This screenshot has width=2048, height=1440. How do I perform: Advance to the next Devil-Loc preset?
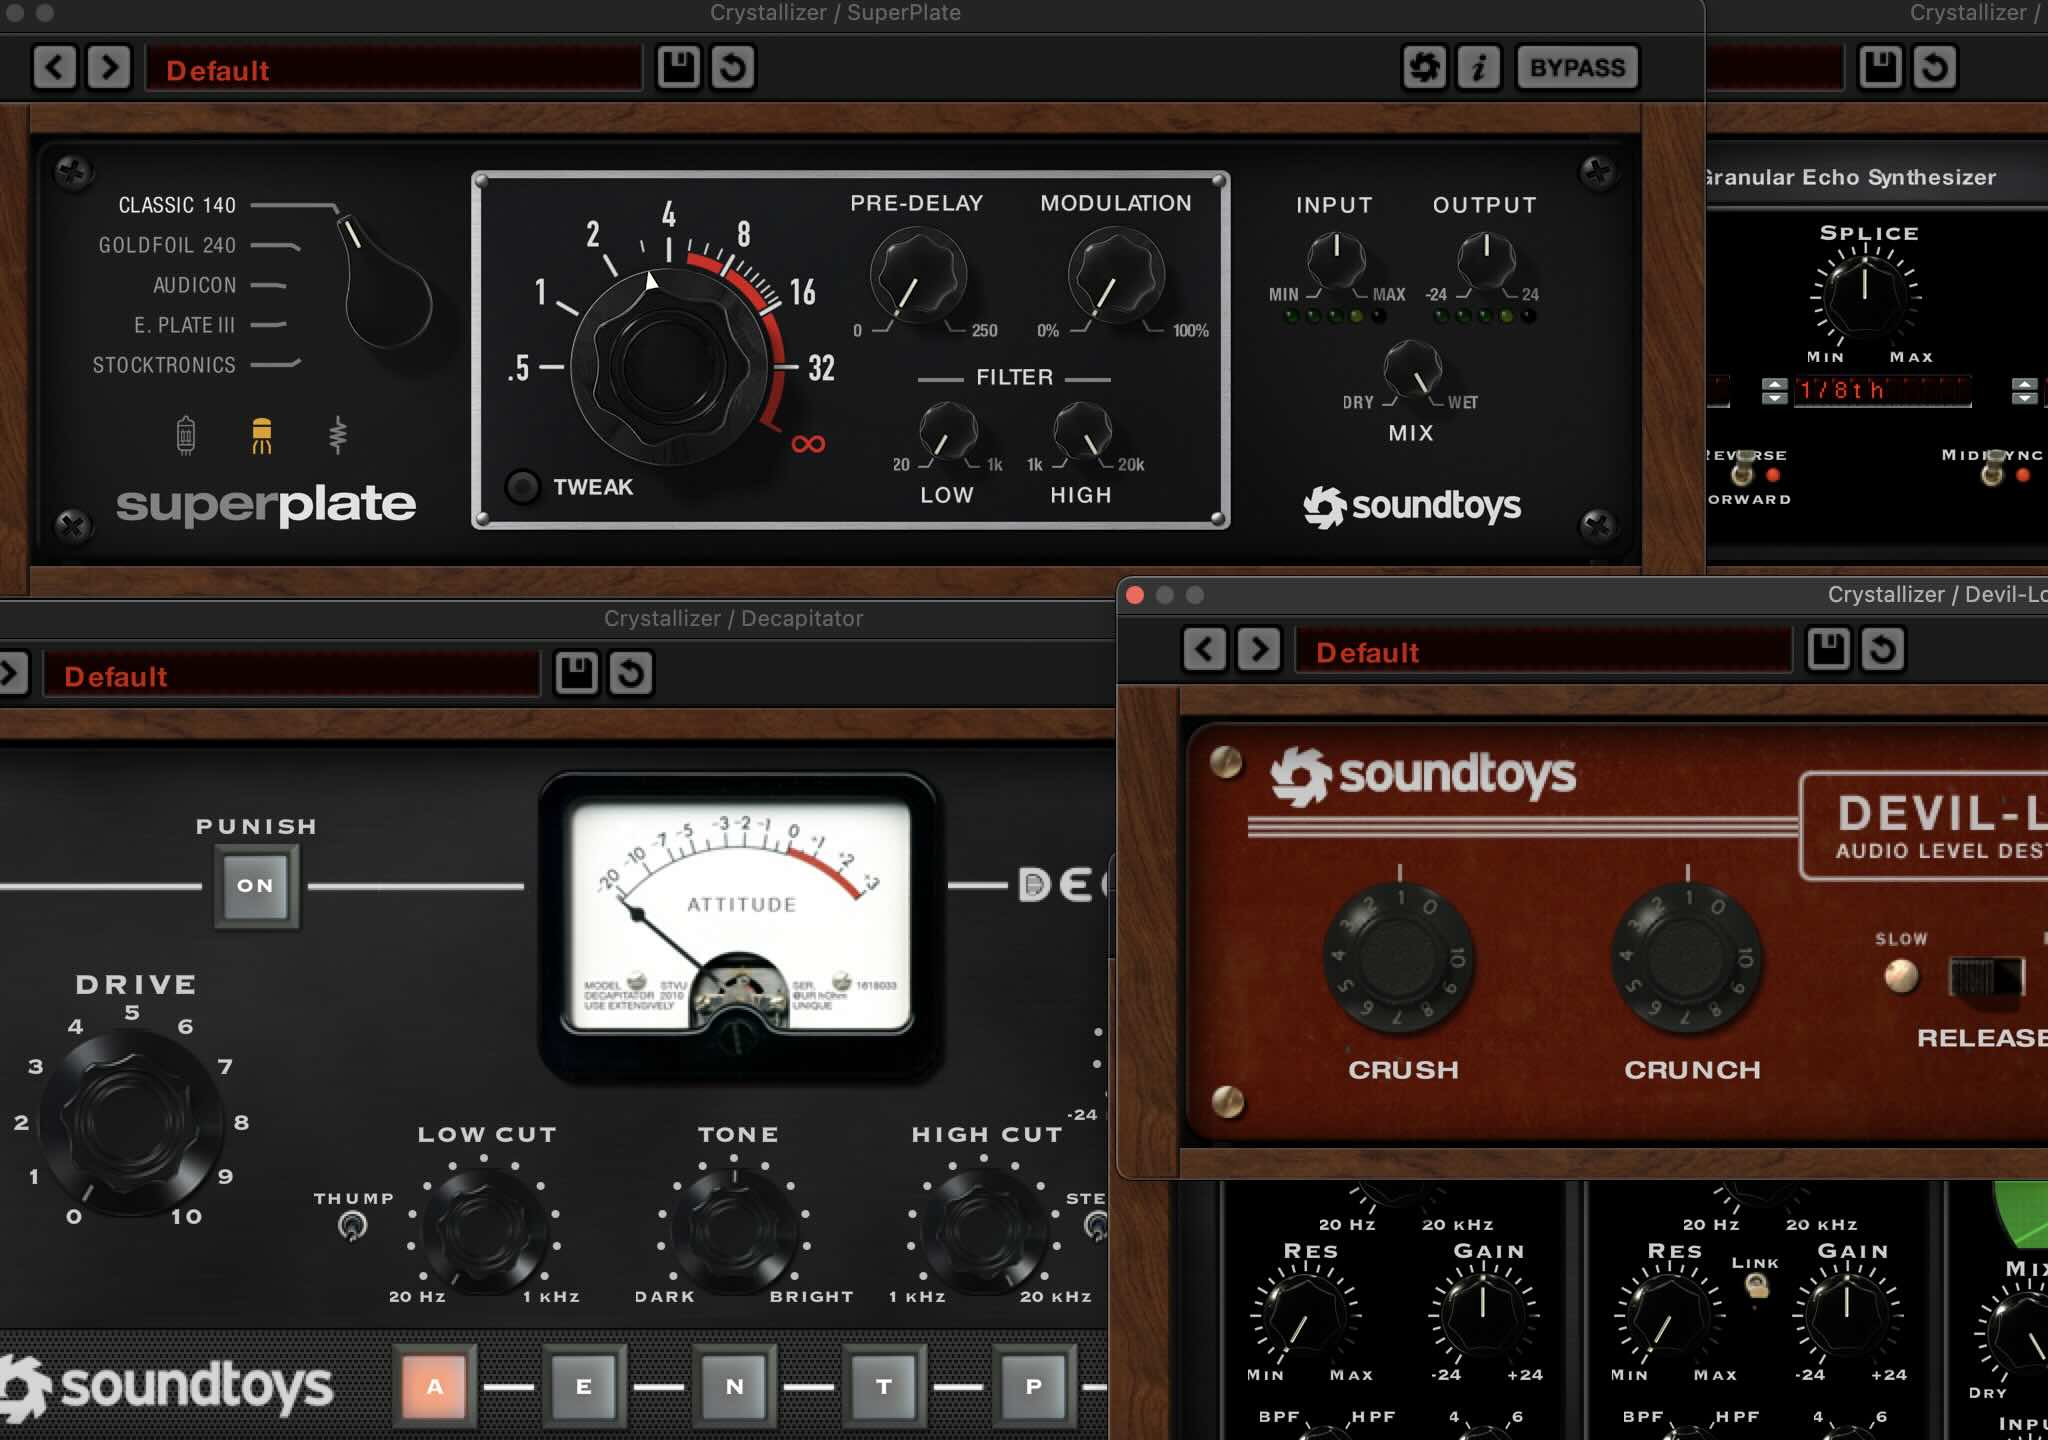(1259, 650)
